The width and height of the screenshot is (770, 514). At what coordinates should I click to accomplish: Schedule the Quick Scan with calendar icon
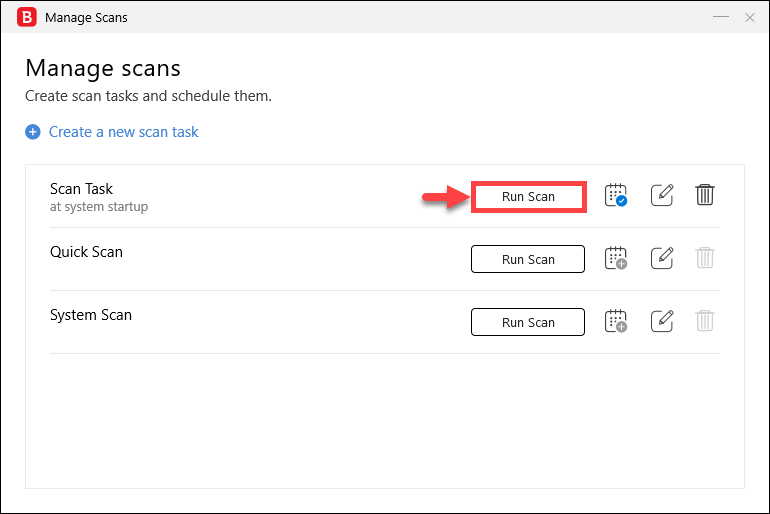click(616, 258)
